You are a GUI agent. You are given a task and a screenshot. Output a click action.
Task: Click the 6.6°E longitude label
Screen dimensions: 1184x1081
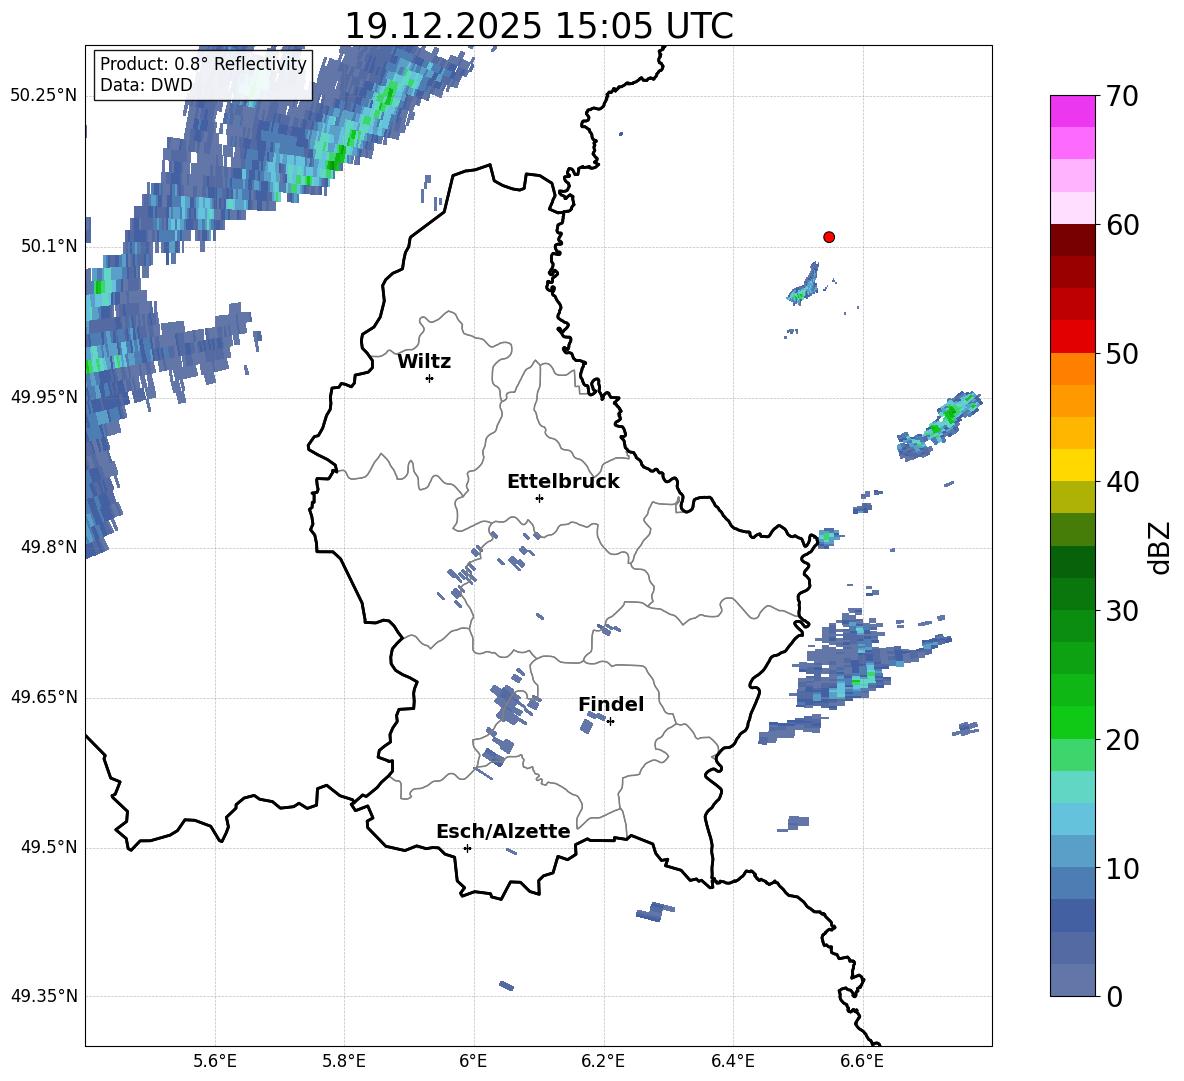point(862,1061)
